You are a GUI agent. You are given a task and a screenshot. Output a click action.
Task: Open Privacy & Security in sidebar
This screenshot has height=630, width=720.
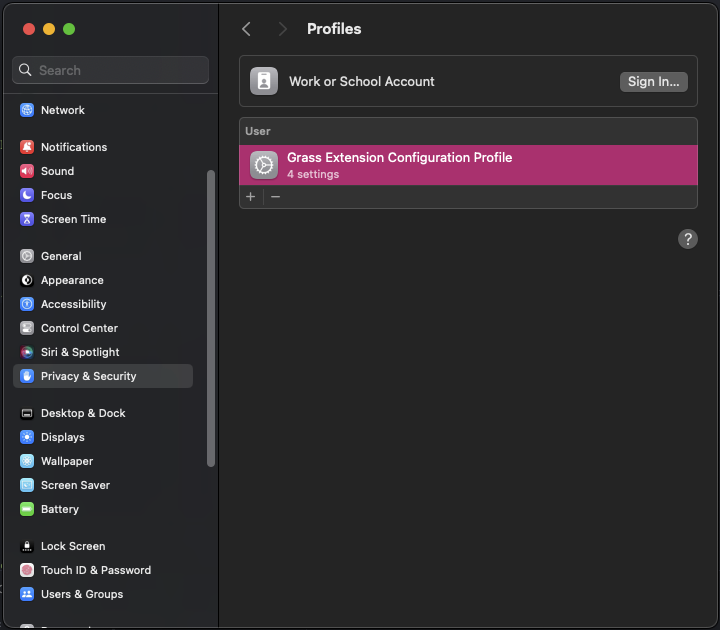(x=88, y=376)
